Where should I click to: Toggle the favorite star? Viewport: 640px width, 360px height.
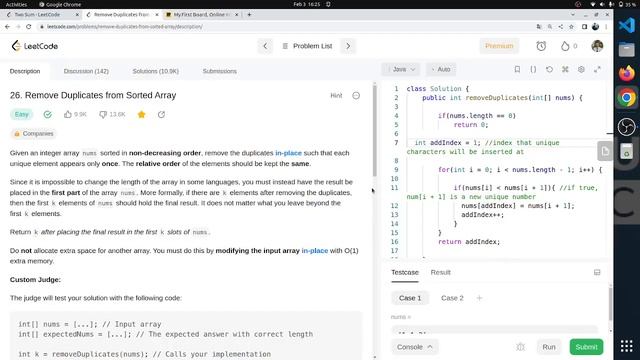point(142,114)
